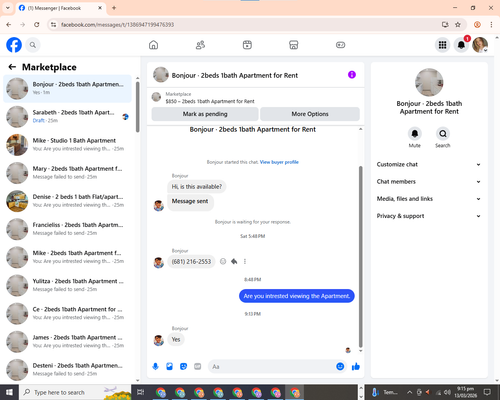Open a new Chrome tab

[x=114, y=8]
